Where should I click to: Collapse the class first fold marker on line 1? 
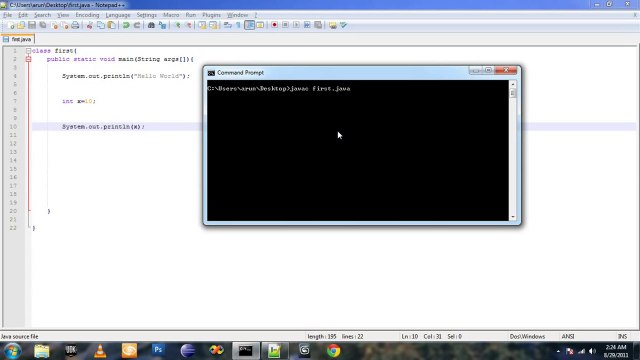click(28, 51)
